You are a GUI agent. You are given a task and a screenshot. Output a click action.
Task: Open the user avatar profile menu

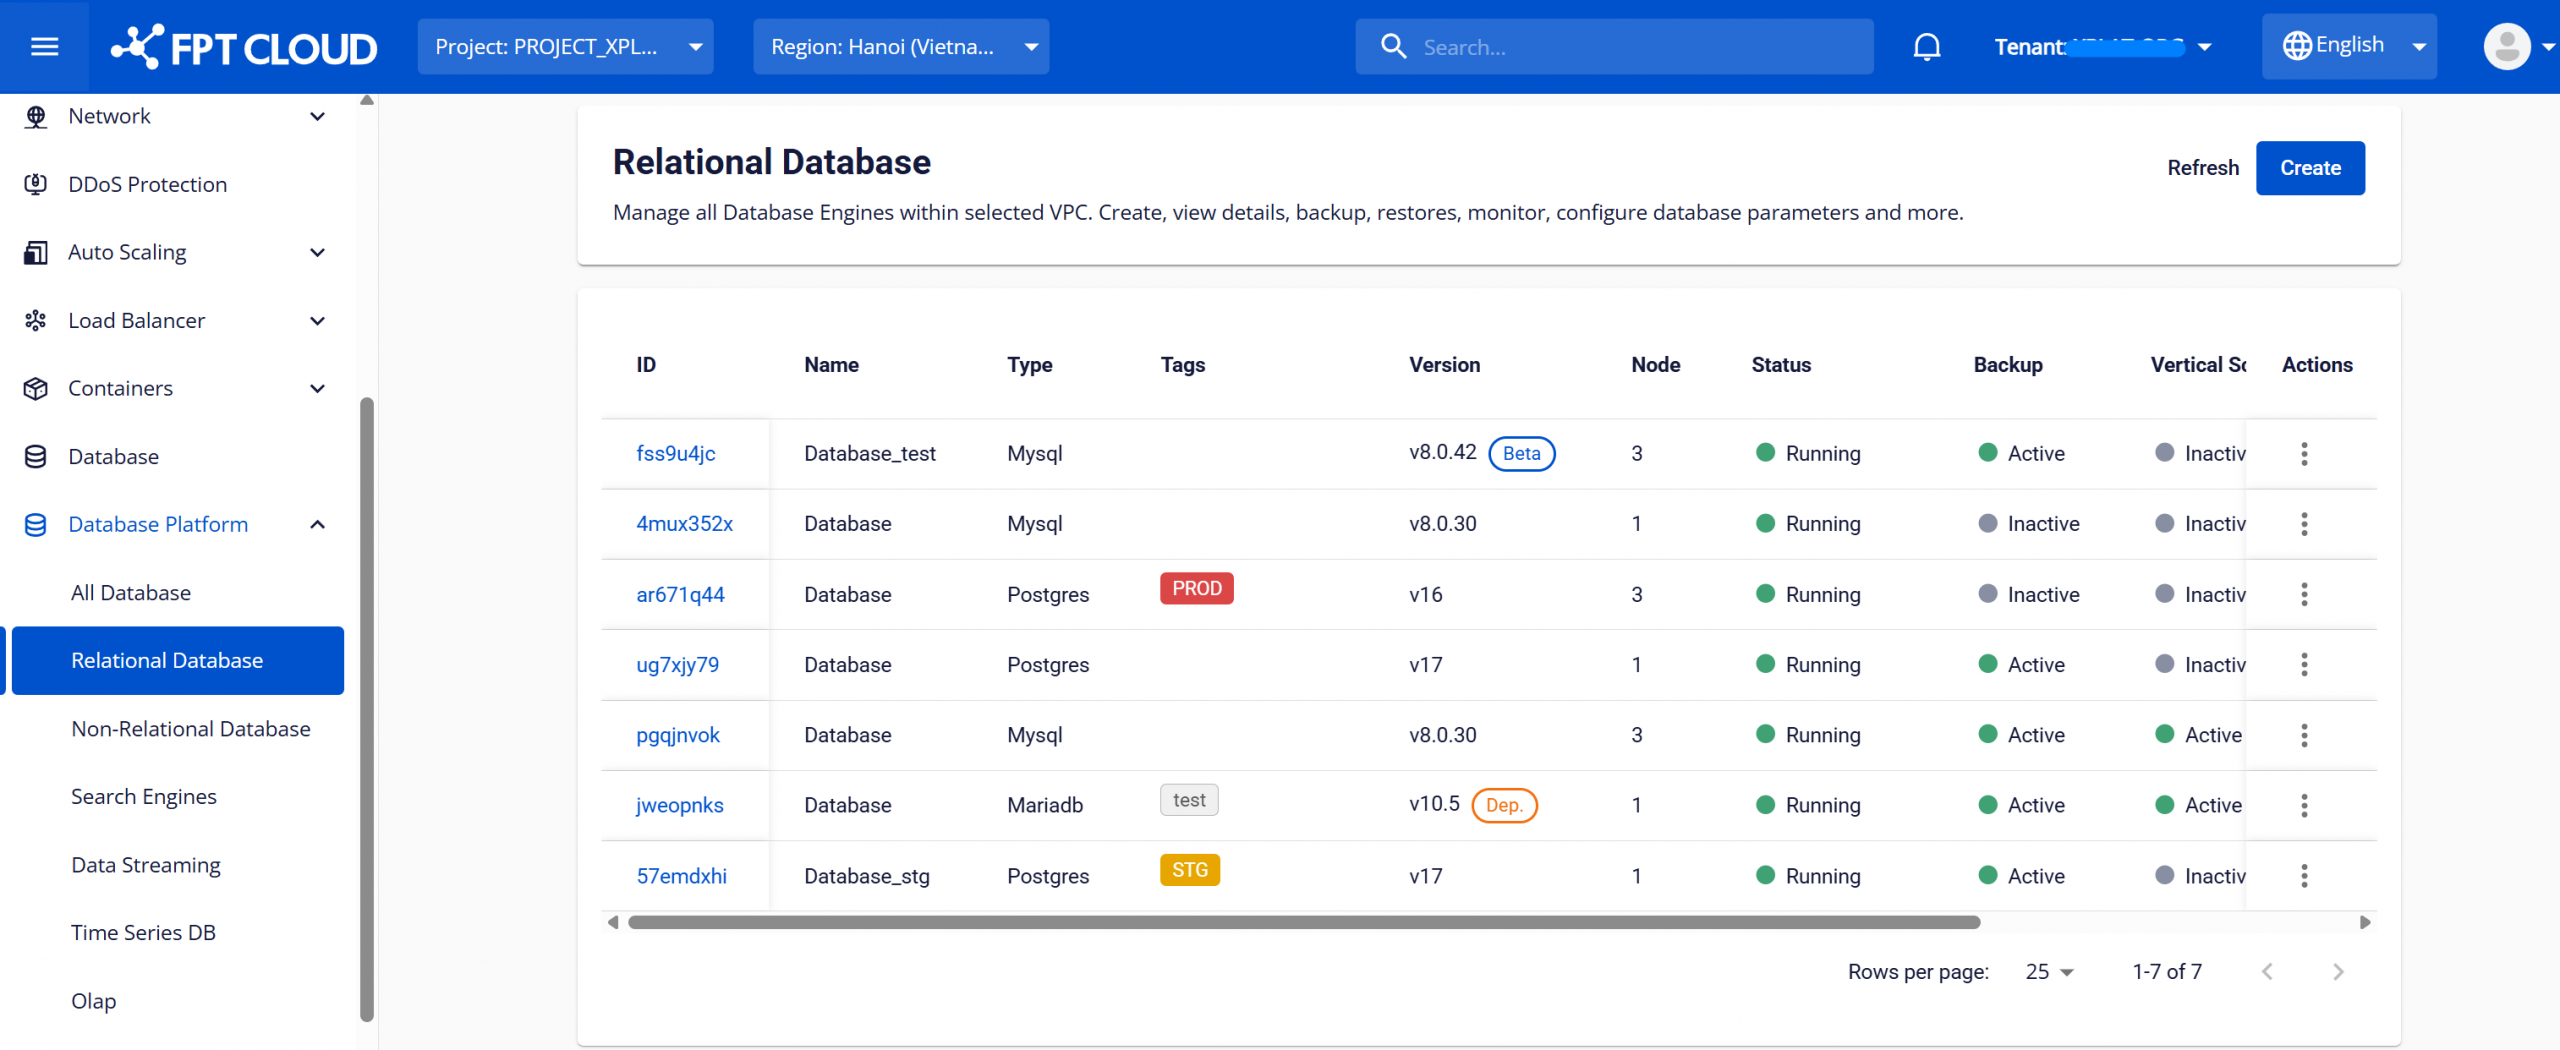tap(2507, 47)
